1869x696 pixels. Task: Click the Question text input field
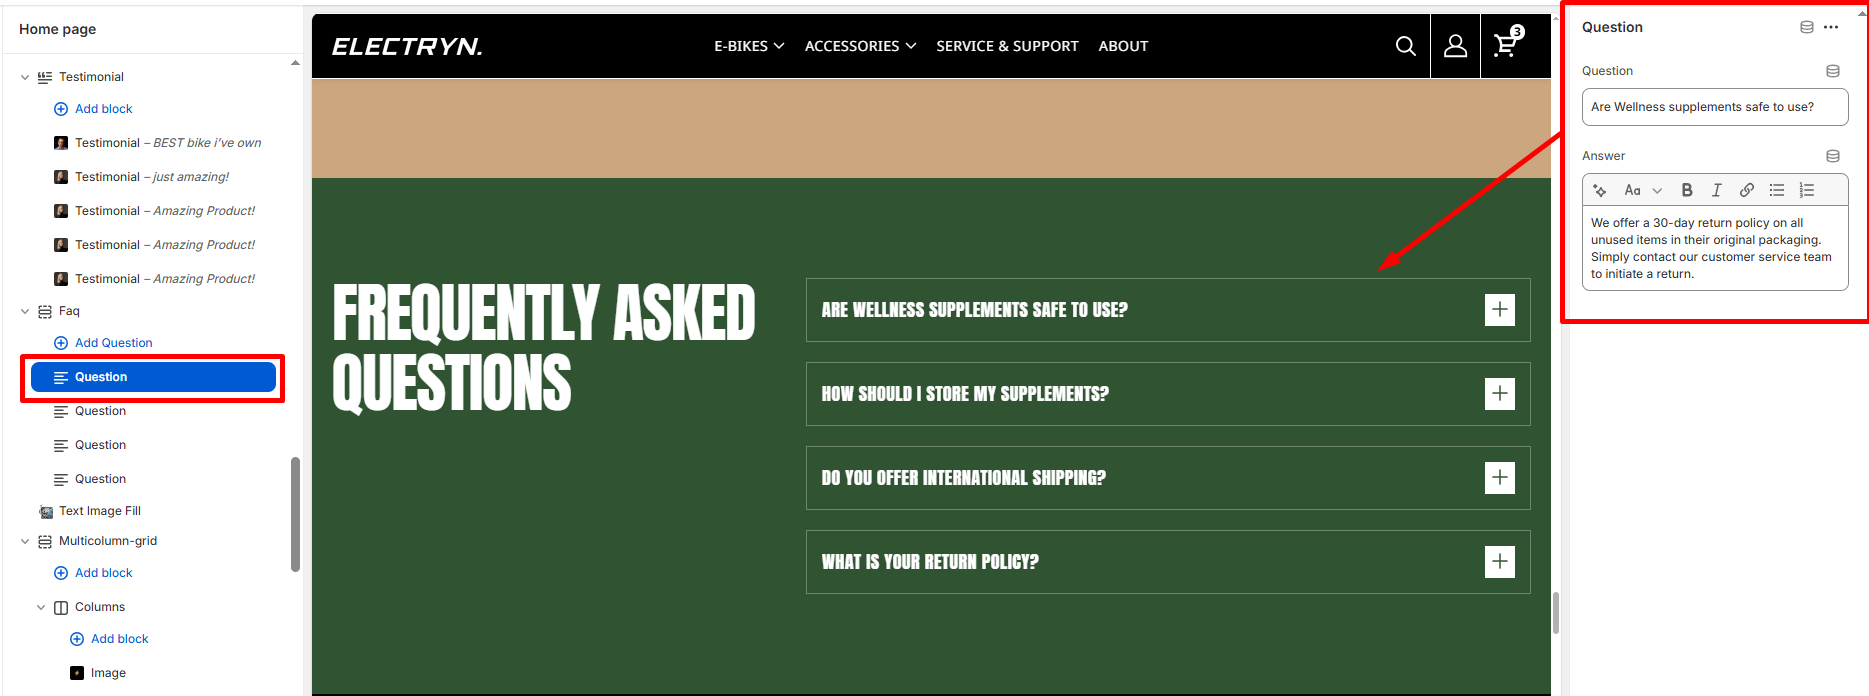(x=1714, y=107)
